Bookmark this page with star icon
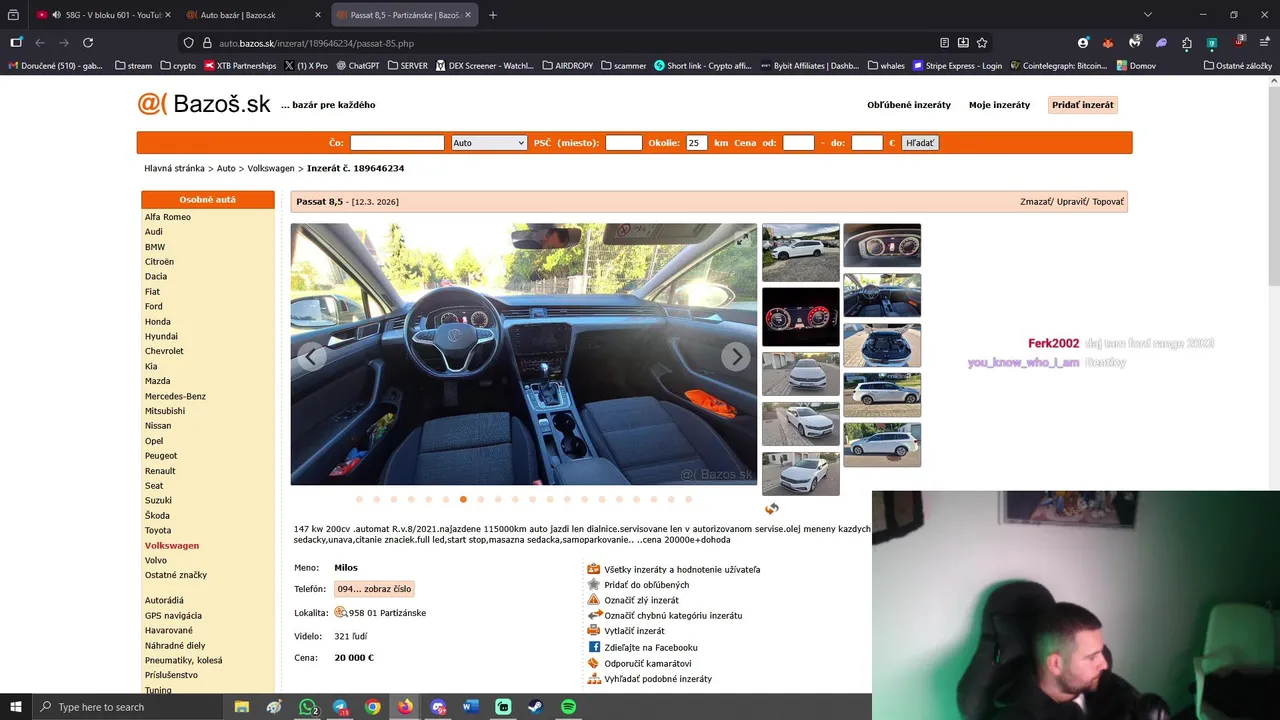This screenshot has height=720, width=1280. pyautogui.click(x=982, y=43)
